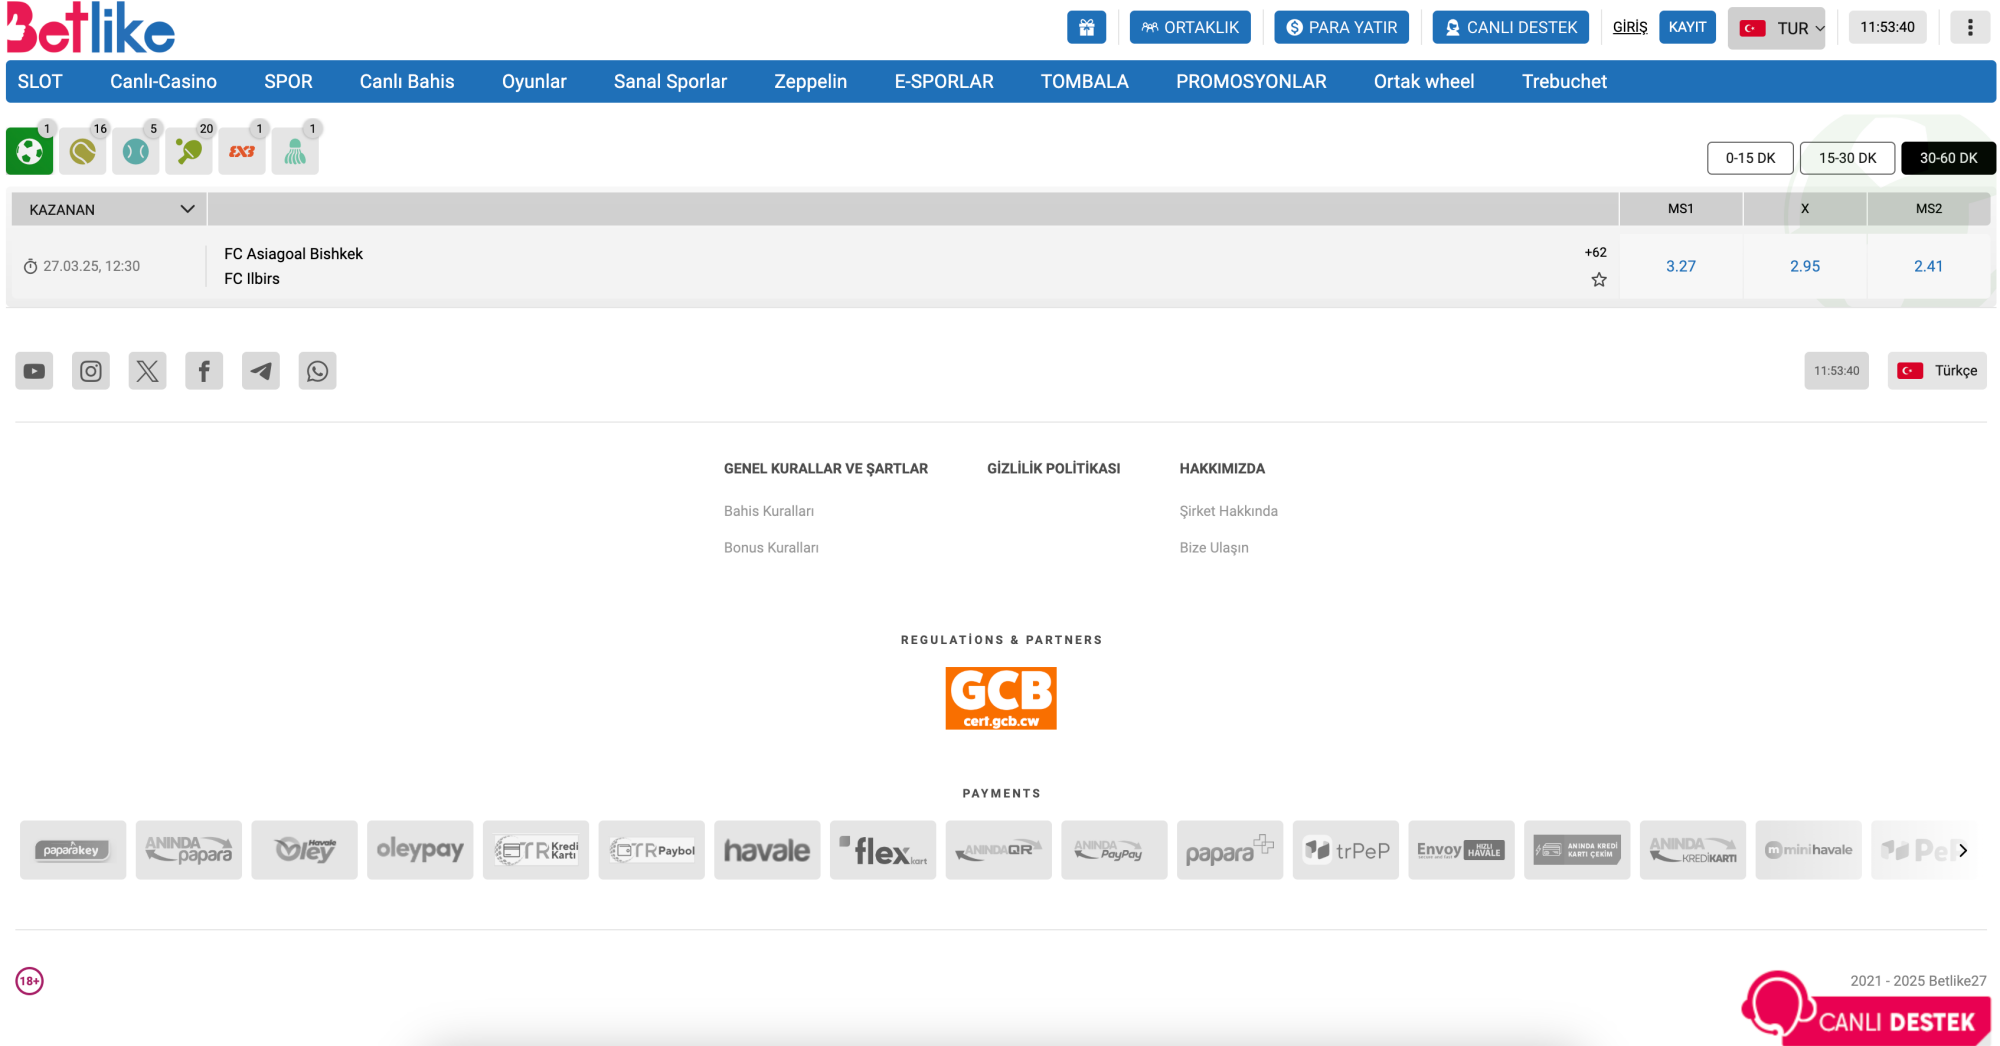
Task: Favorite the FC Asiagoal Bishkek match star
Action: pyautogui.click(x=1599, y=280)
